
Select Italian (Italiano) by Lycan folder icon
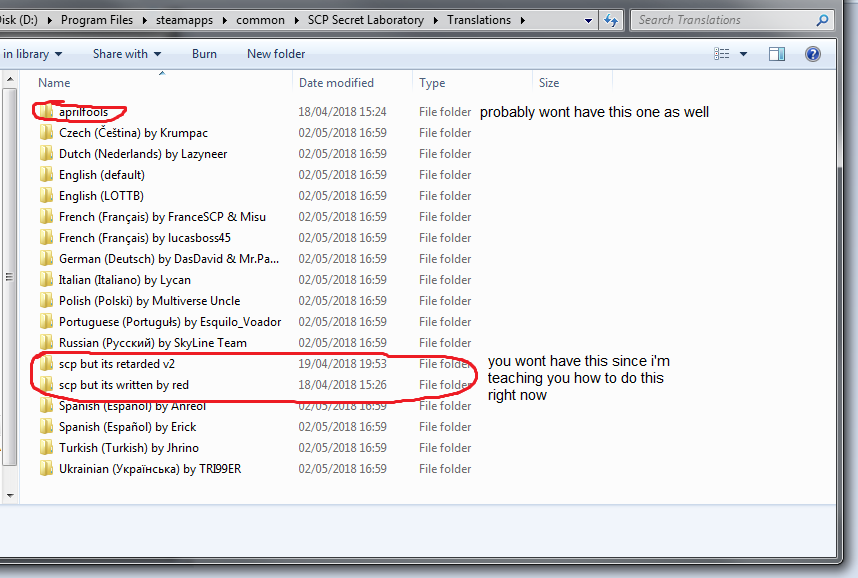pos(46,279)
